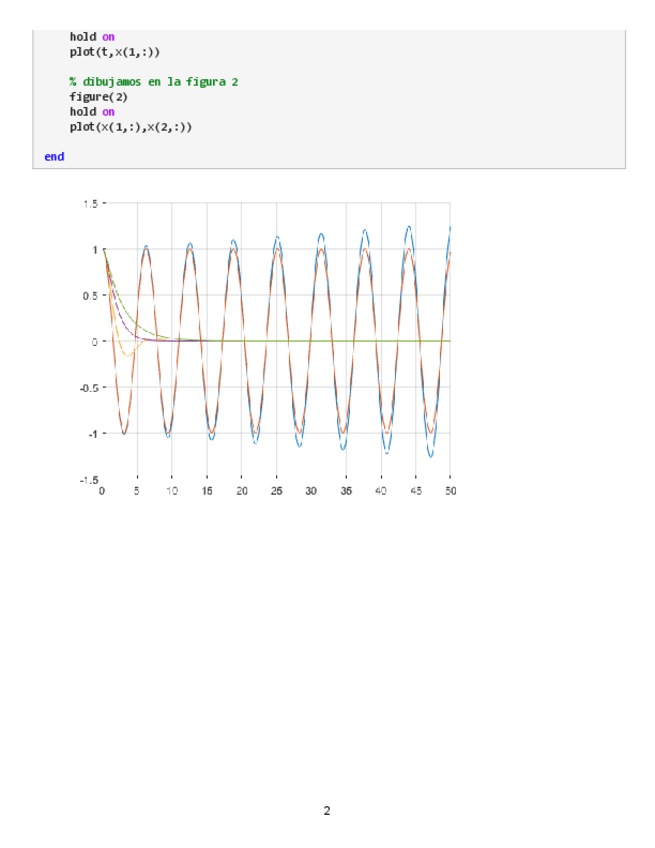Click the x-axis tick label 35
Image resolution: width=655 pixels, height=848 pixels.
point(346,492)
